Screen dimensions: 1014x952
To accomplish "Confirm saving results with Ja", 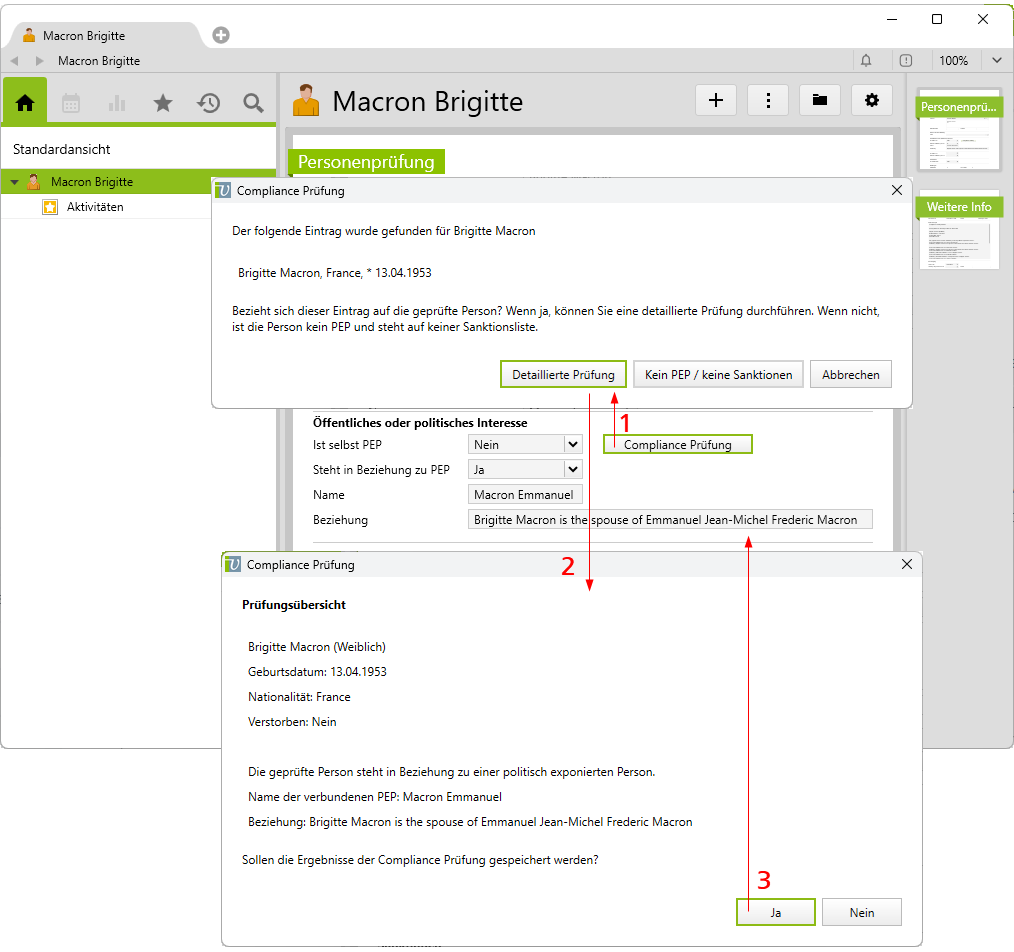I will (x=775, y=913).
